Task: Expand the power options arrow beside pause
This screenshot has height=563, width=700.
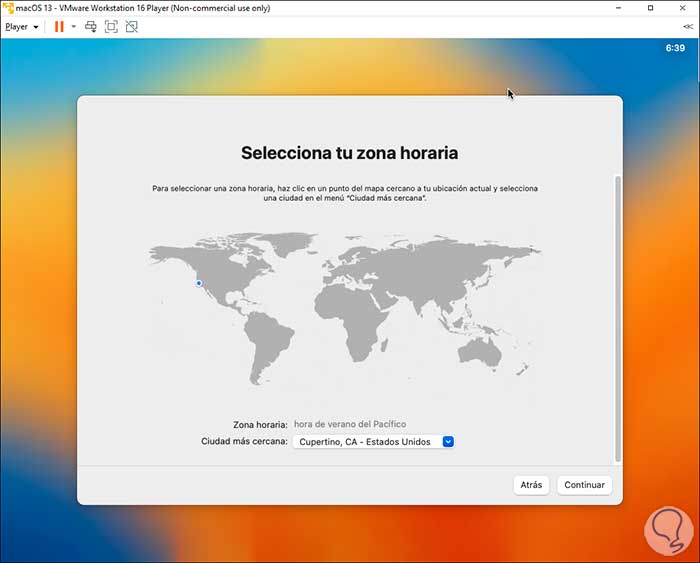Action: pos(74,27)
